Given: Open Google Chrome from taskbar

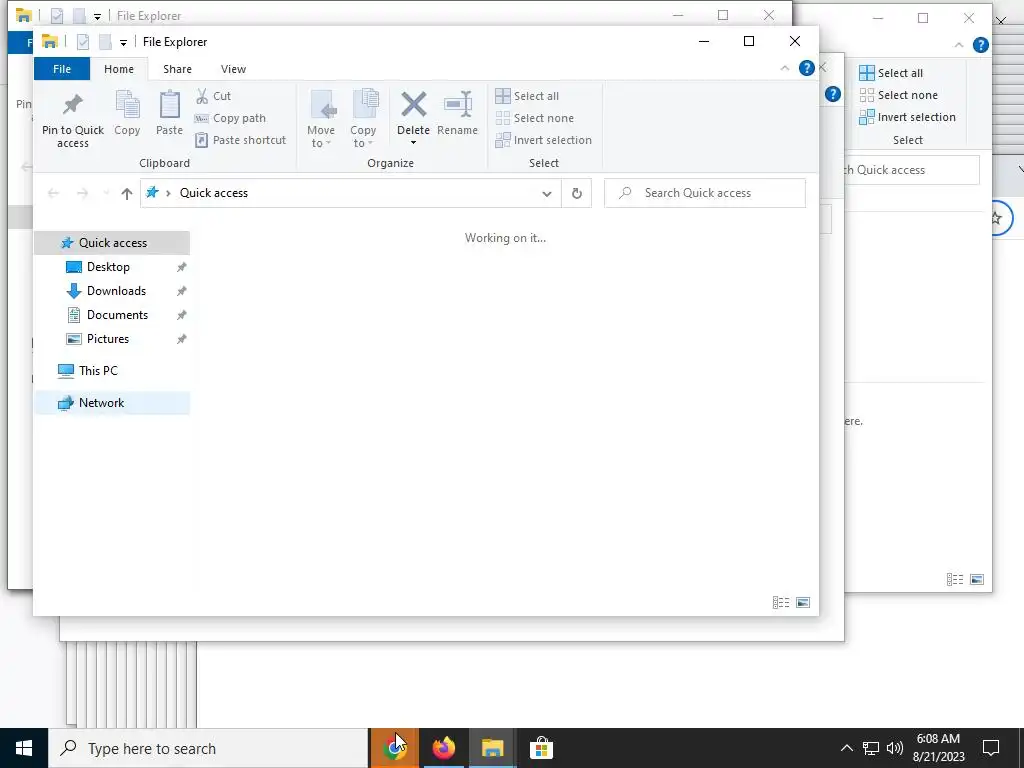Looking at the screenshot, I should (x=394, y=748).
